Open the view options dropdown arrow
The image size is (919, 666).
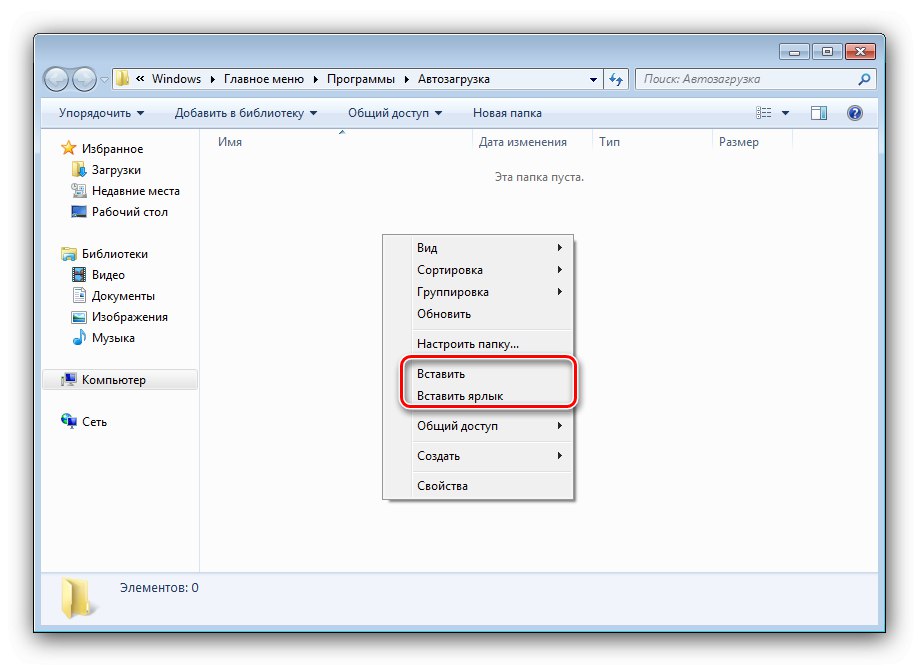coord(785,113)
